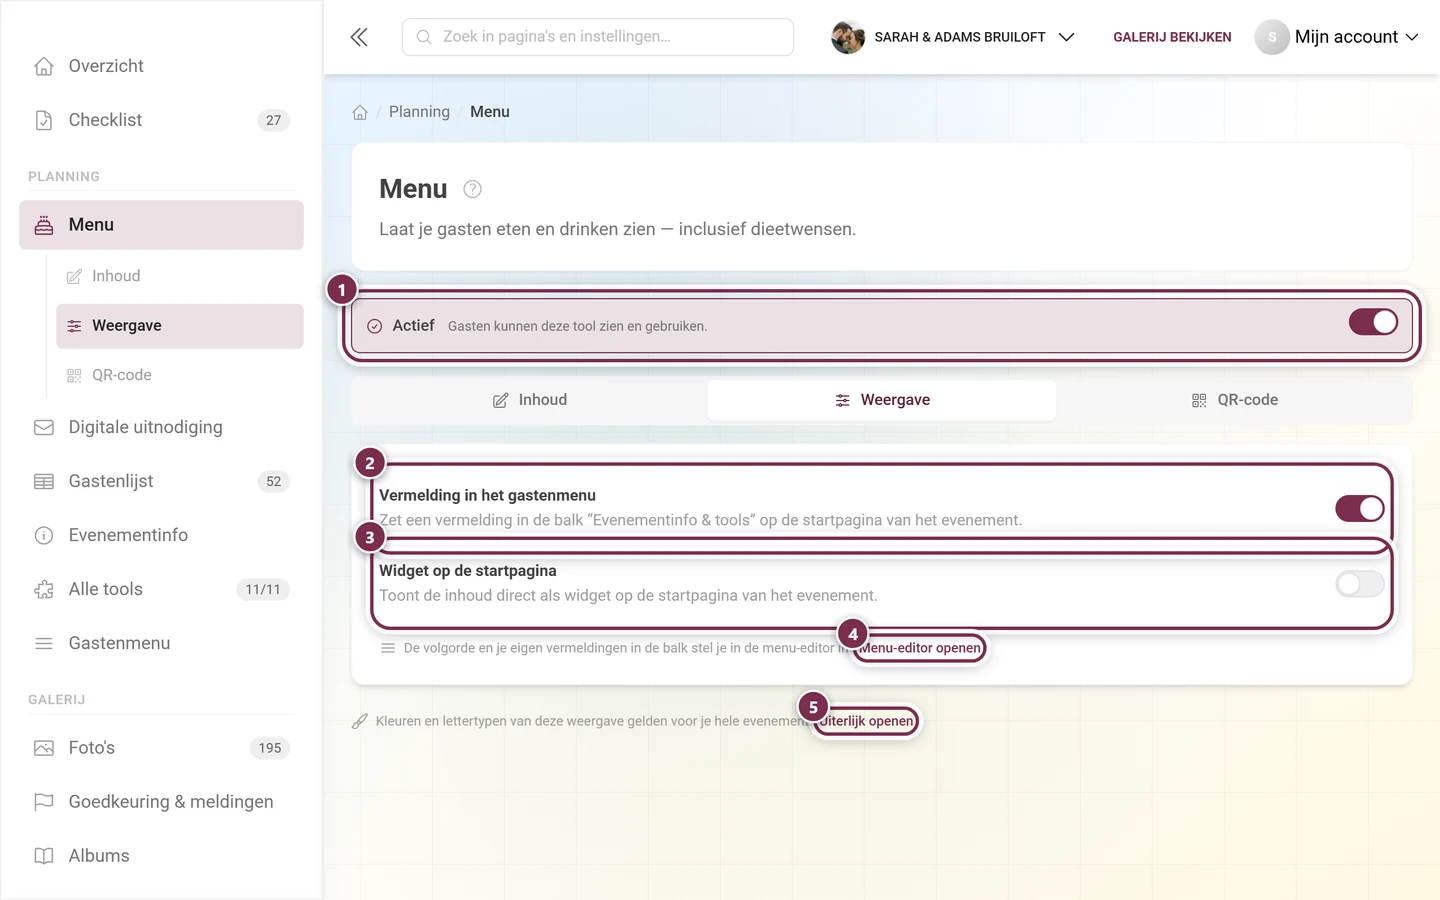Open Gastenmenu label in sidebar

(x=119, y=643)
